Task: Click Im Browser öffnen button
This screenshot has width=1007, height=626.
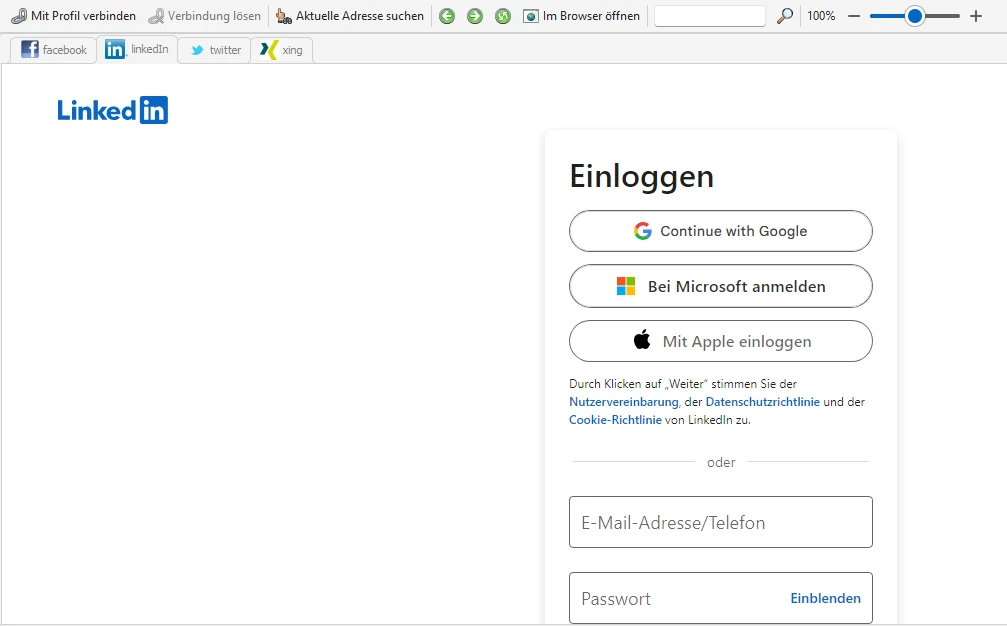Action: [582, 15]
